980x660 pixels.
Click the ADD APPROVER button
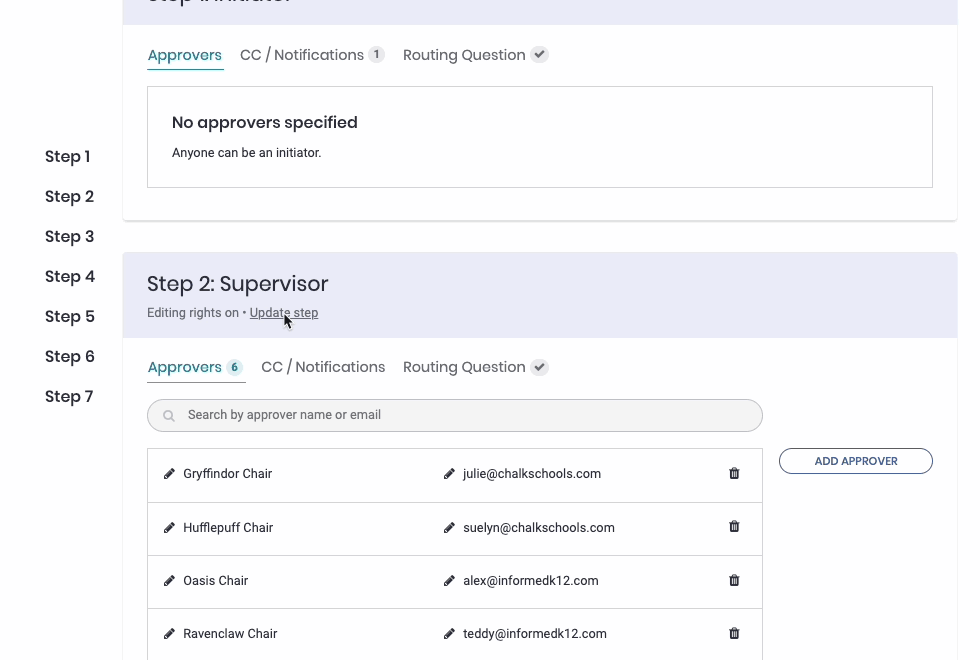856,461
